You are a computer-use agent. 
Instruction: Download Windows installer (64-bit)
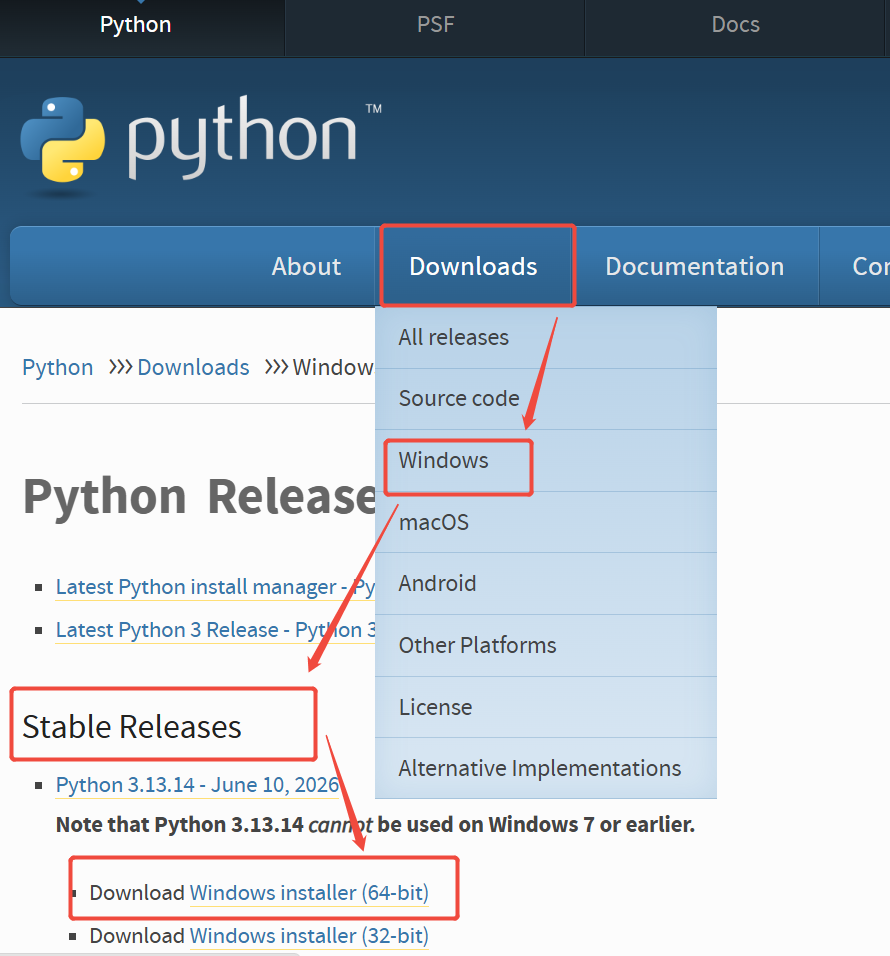[309, 893]
